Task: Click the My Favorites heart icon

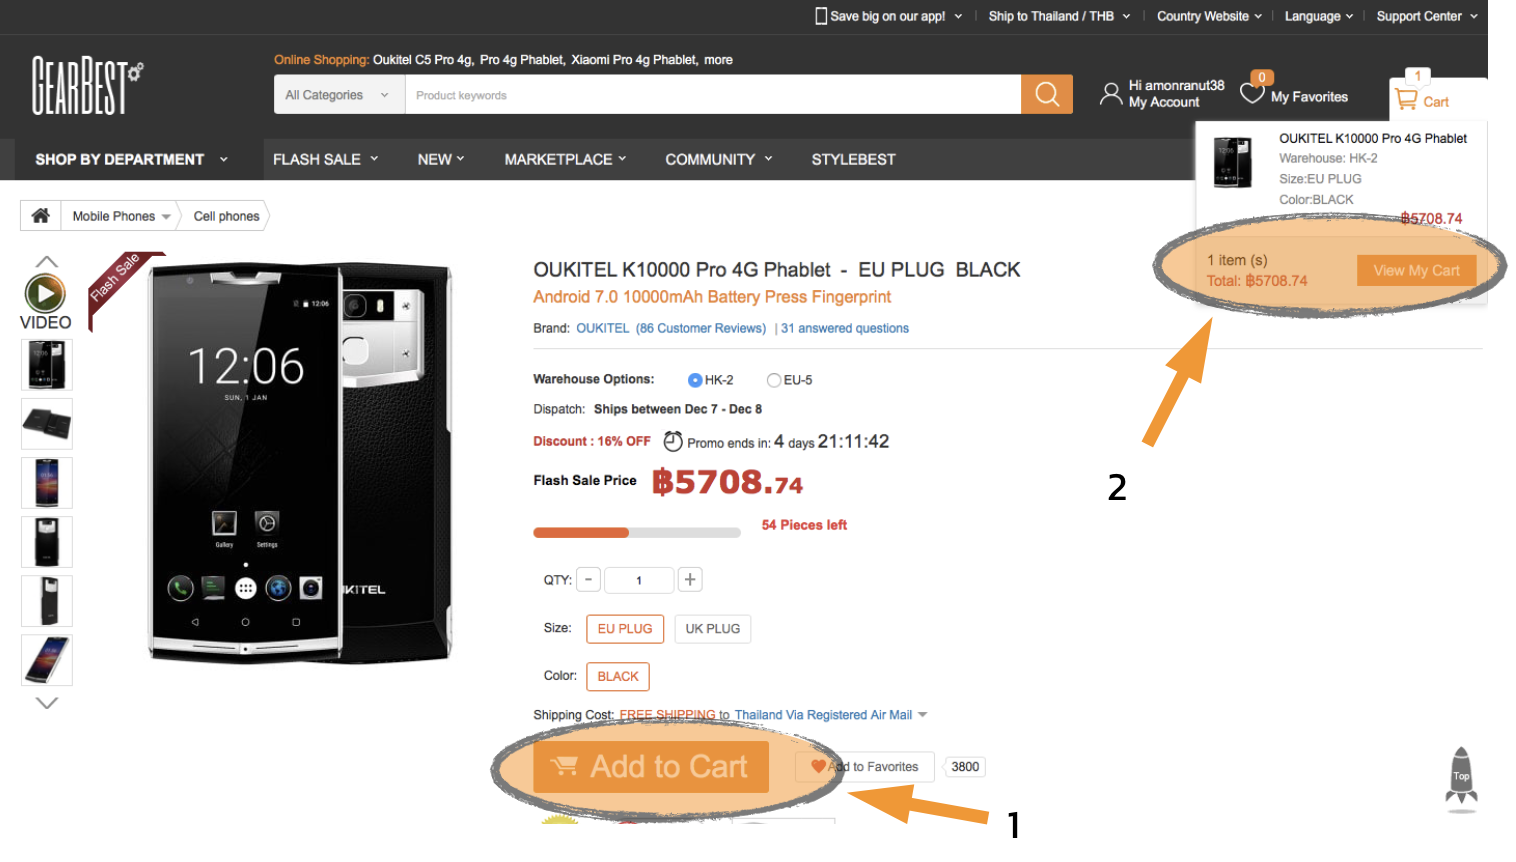Action: pyautogui.click(x=1252, y=94)
